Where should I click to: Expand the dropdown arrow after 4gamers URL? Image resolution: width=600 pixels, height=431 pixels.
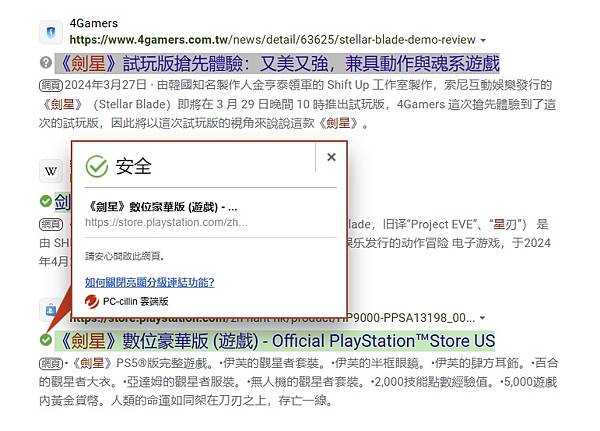483,40
